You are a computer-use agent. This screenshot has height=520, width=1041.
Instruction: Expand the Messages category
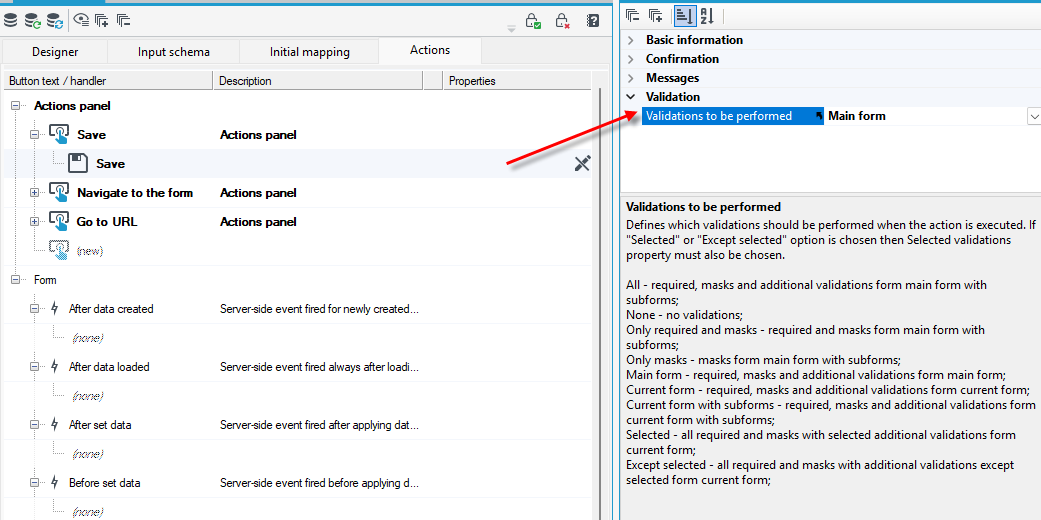pyautogui.click(x=631, y=78)
